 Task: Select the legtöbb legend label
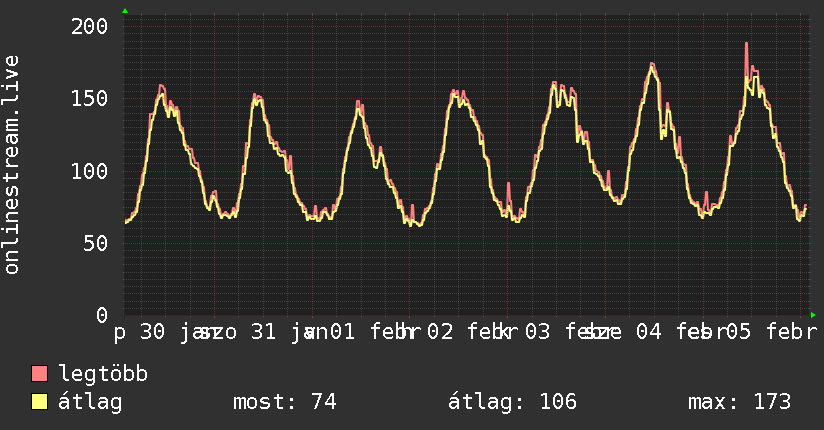point(103,373)
